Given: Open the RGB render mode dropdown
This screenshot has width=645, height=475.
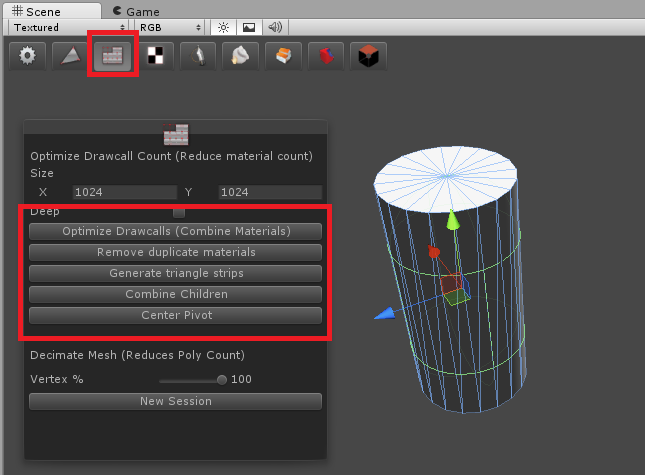Looking at the screenshot, I should (x=170, y=28).
